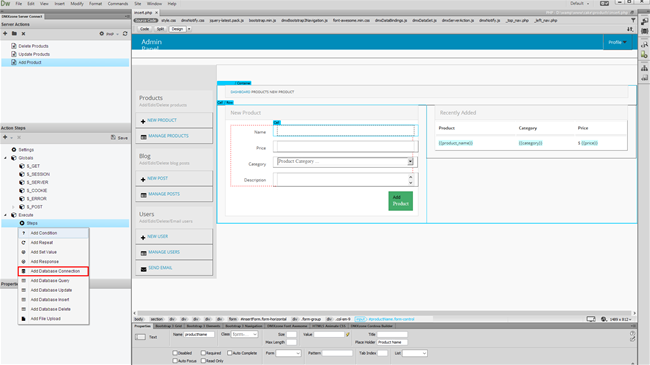Open the Commands menu
The width and height of the screenshot is (650, 365).
pos(118,4)
